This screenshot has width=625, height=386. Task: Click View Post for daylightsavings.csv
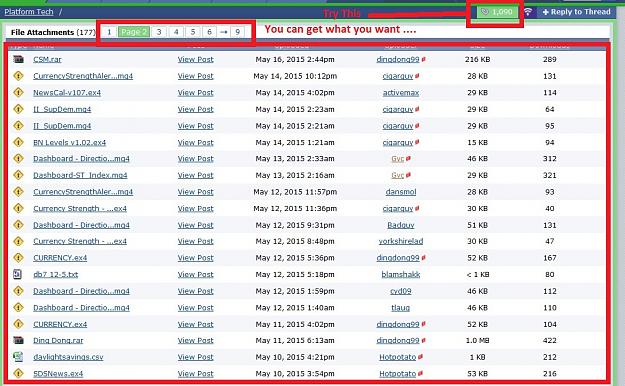click(195, 357)
